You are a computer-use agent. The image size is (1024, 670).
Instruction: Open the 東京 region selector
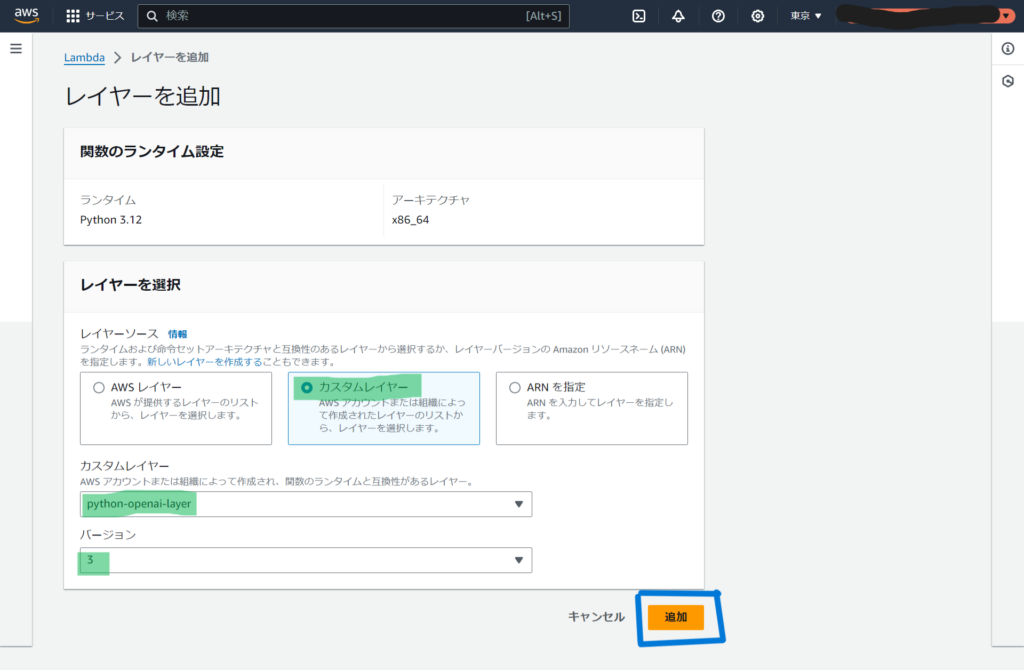click(x=805, y=16)
